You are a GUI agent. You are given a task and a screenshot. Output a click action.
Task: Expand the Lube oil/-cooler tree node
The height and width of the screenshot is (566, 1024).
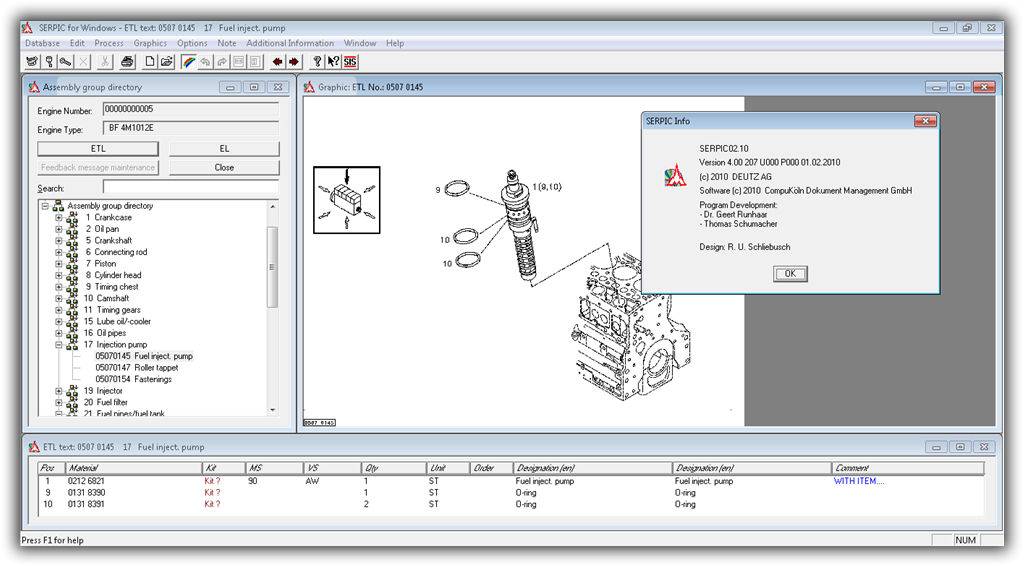coord(59,322)
